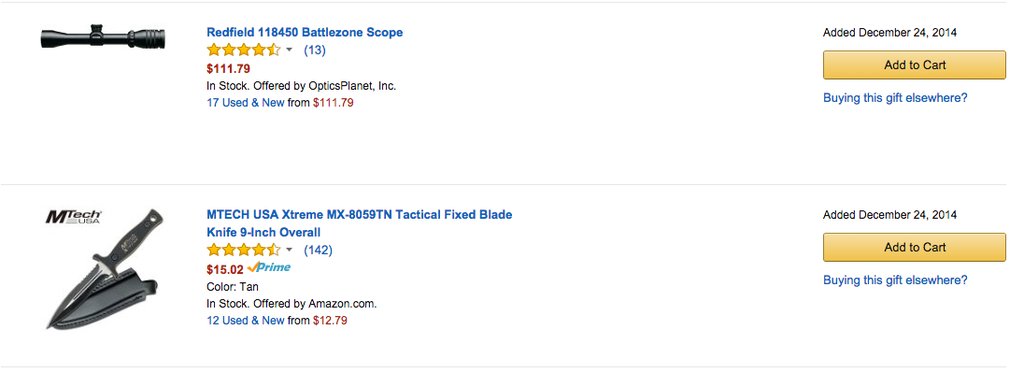Click the $111.79 scope price

click(228, 68)
